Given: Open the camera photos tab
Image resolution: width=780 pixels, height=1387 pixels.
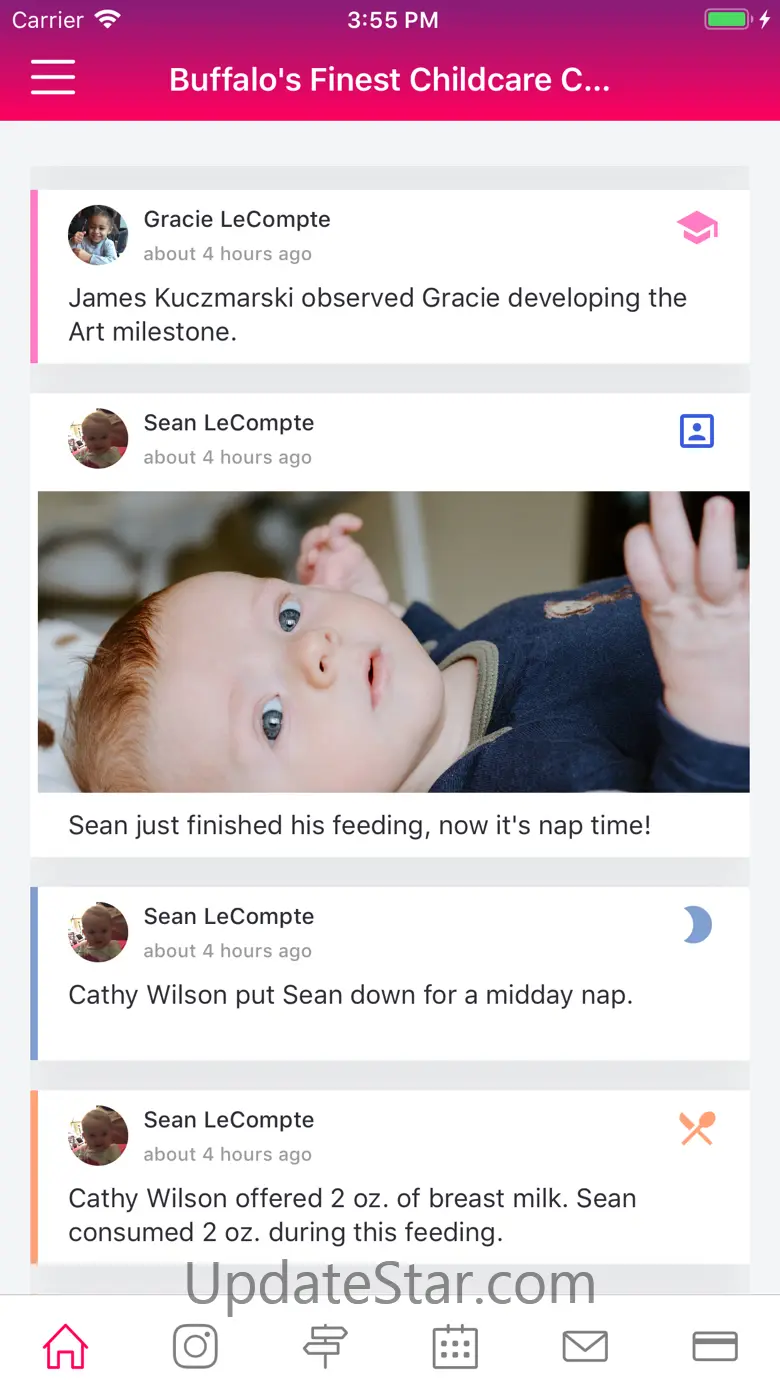Looking at the screenshot, I should pos(195,1346).
